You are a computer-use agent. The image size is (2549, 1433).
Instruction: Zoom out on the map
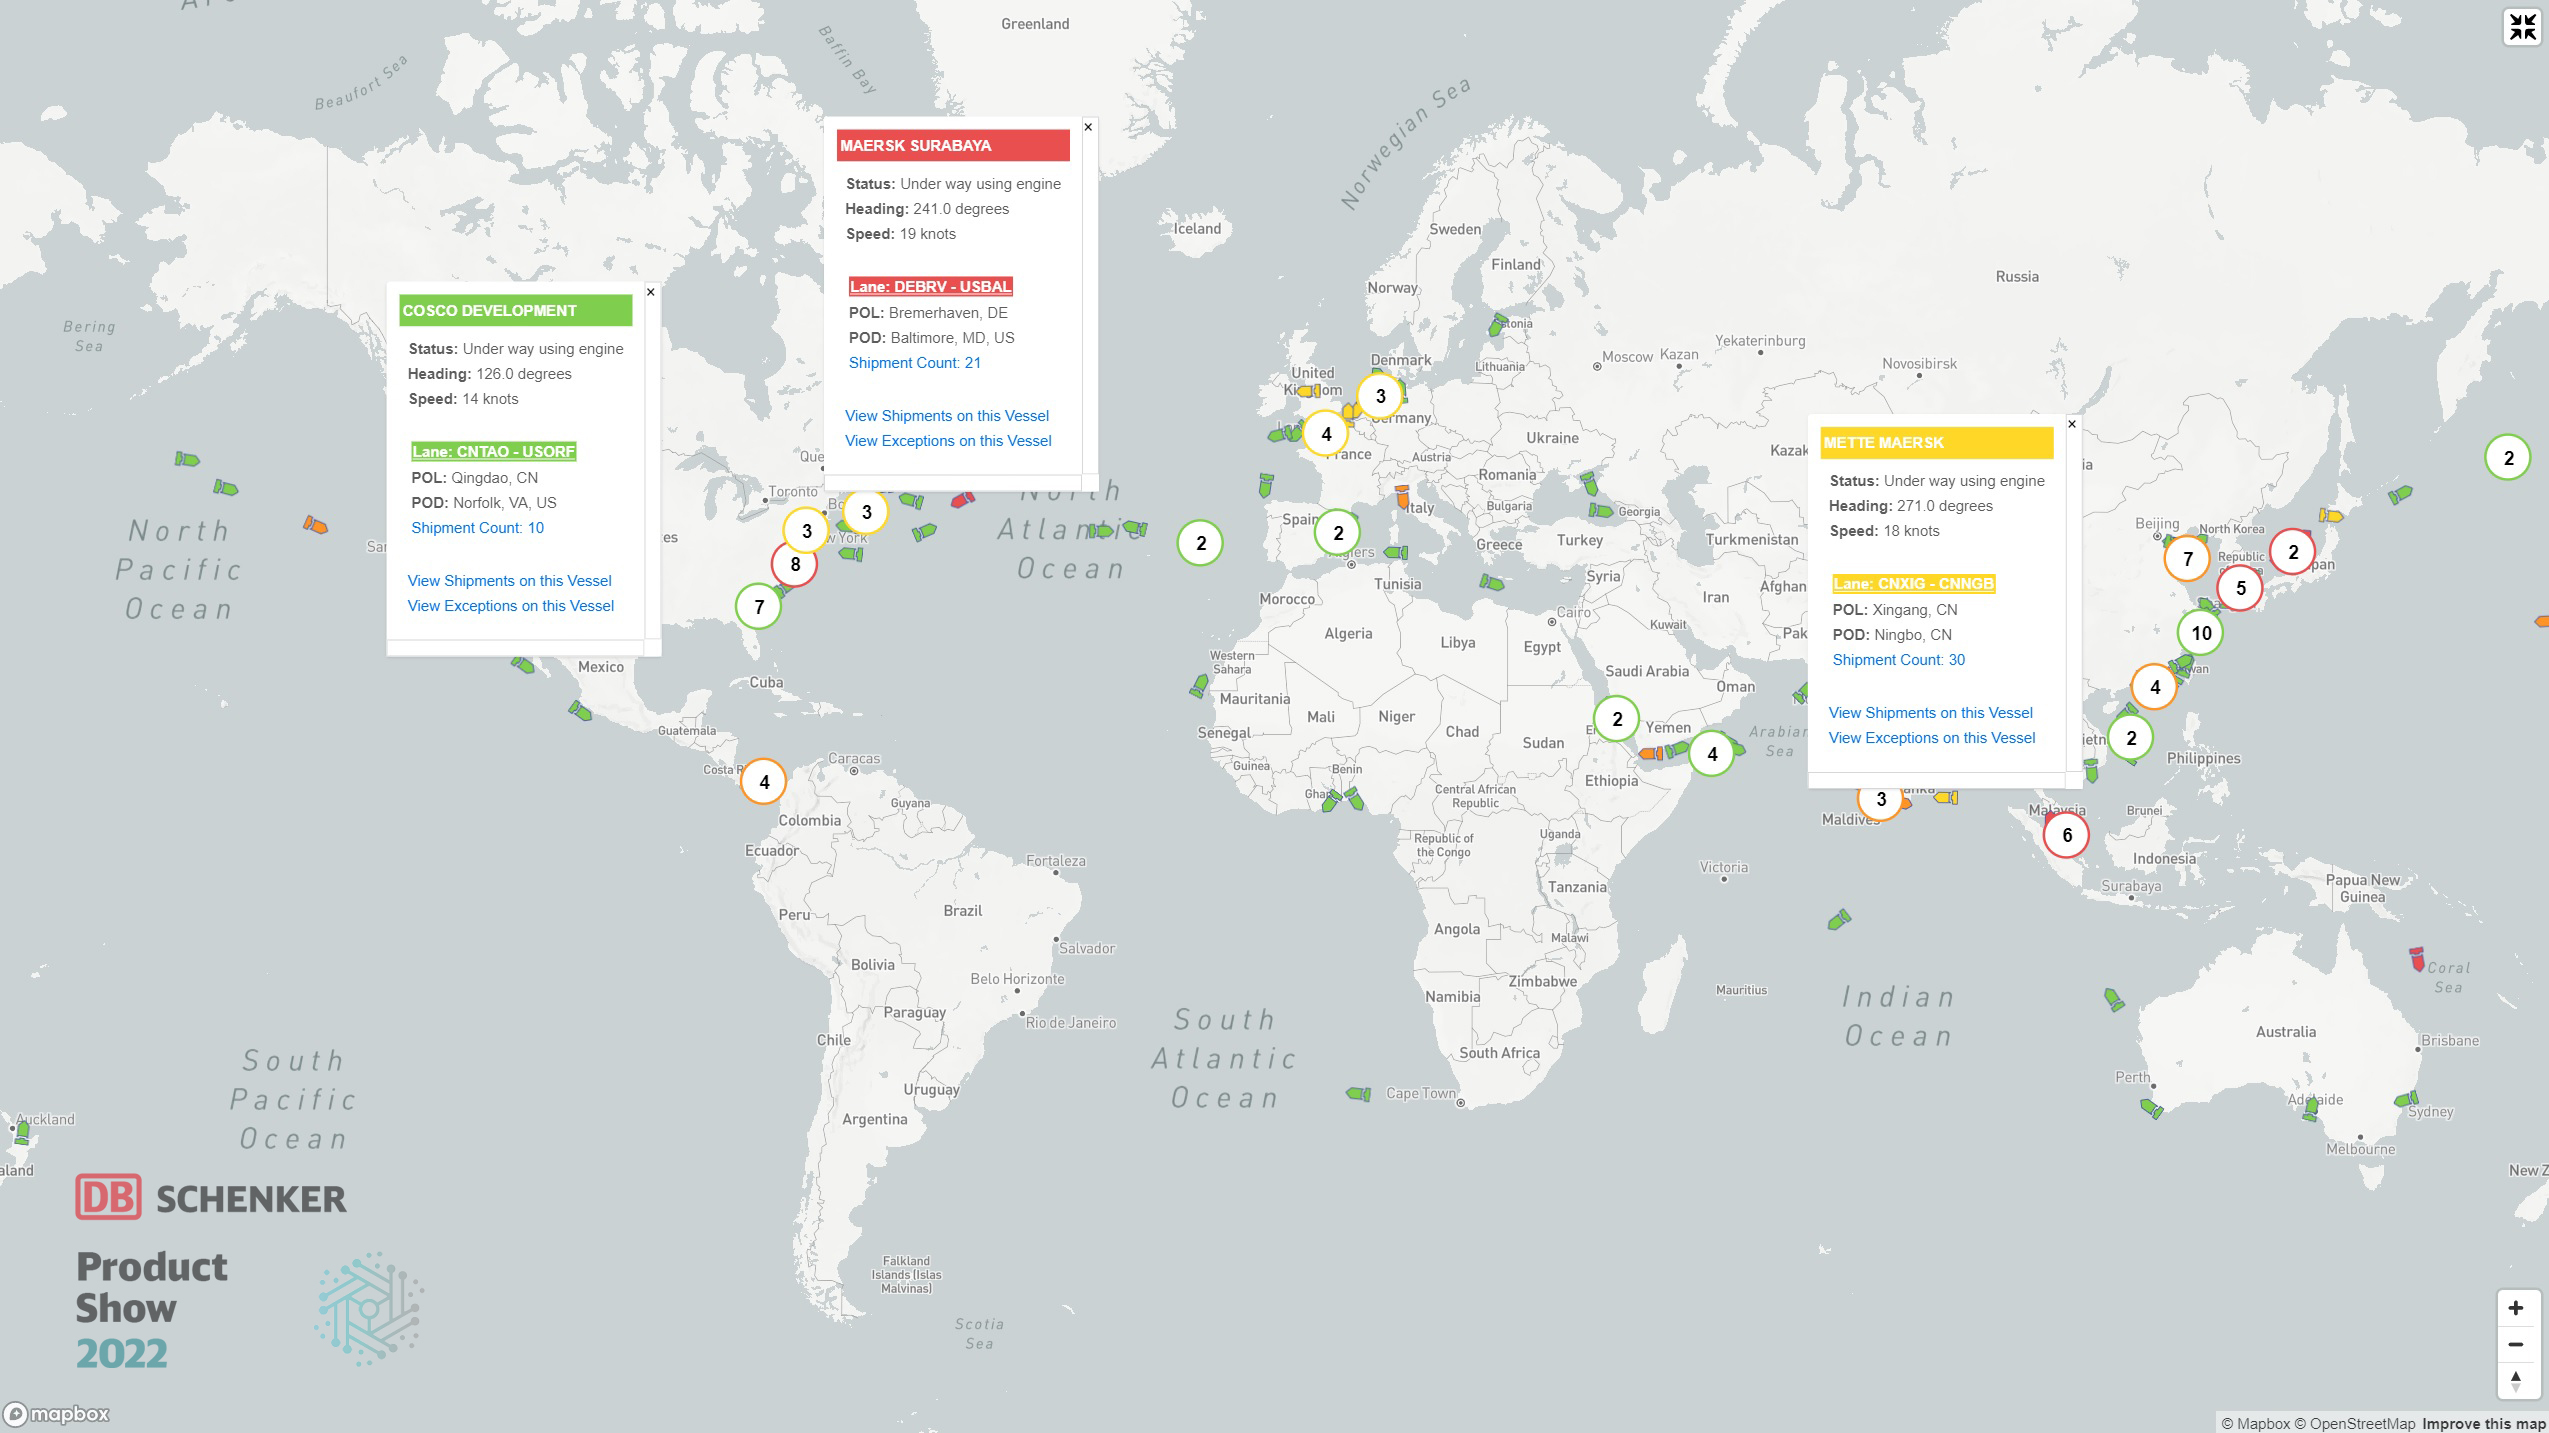2516,1345
